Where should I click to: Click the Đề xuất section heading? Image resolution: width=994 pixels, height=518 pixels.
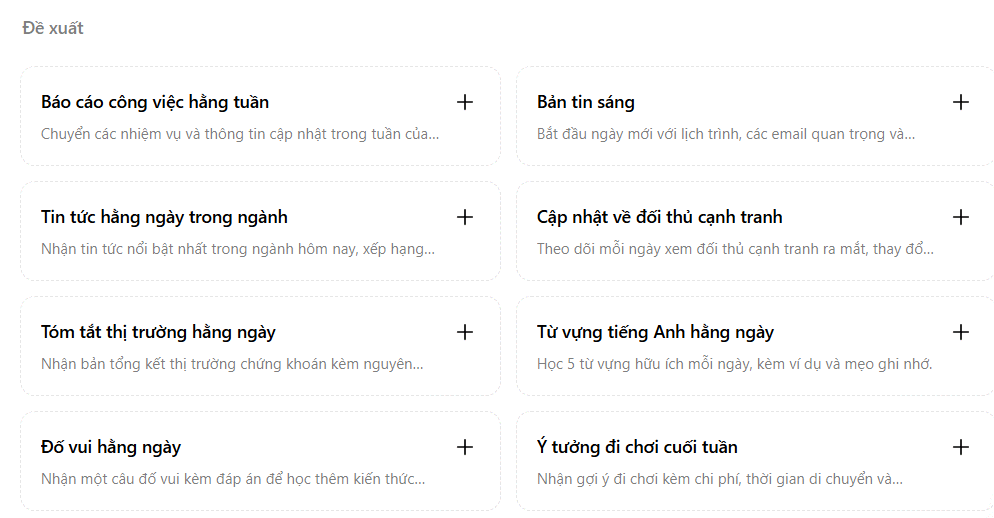(x=53, y=28)
